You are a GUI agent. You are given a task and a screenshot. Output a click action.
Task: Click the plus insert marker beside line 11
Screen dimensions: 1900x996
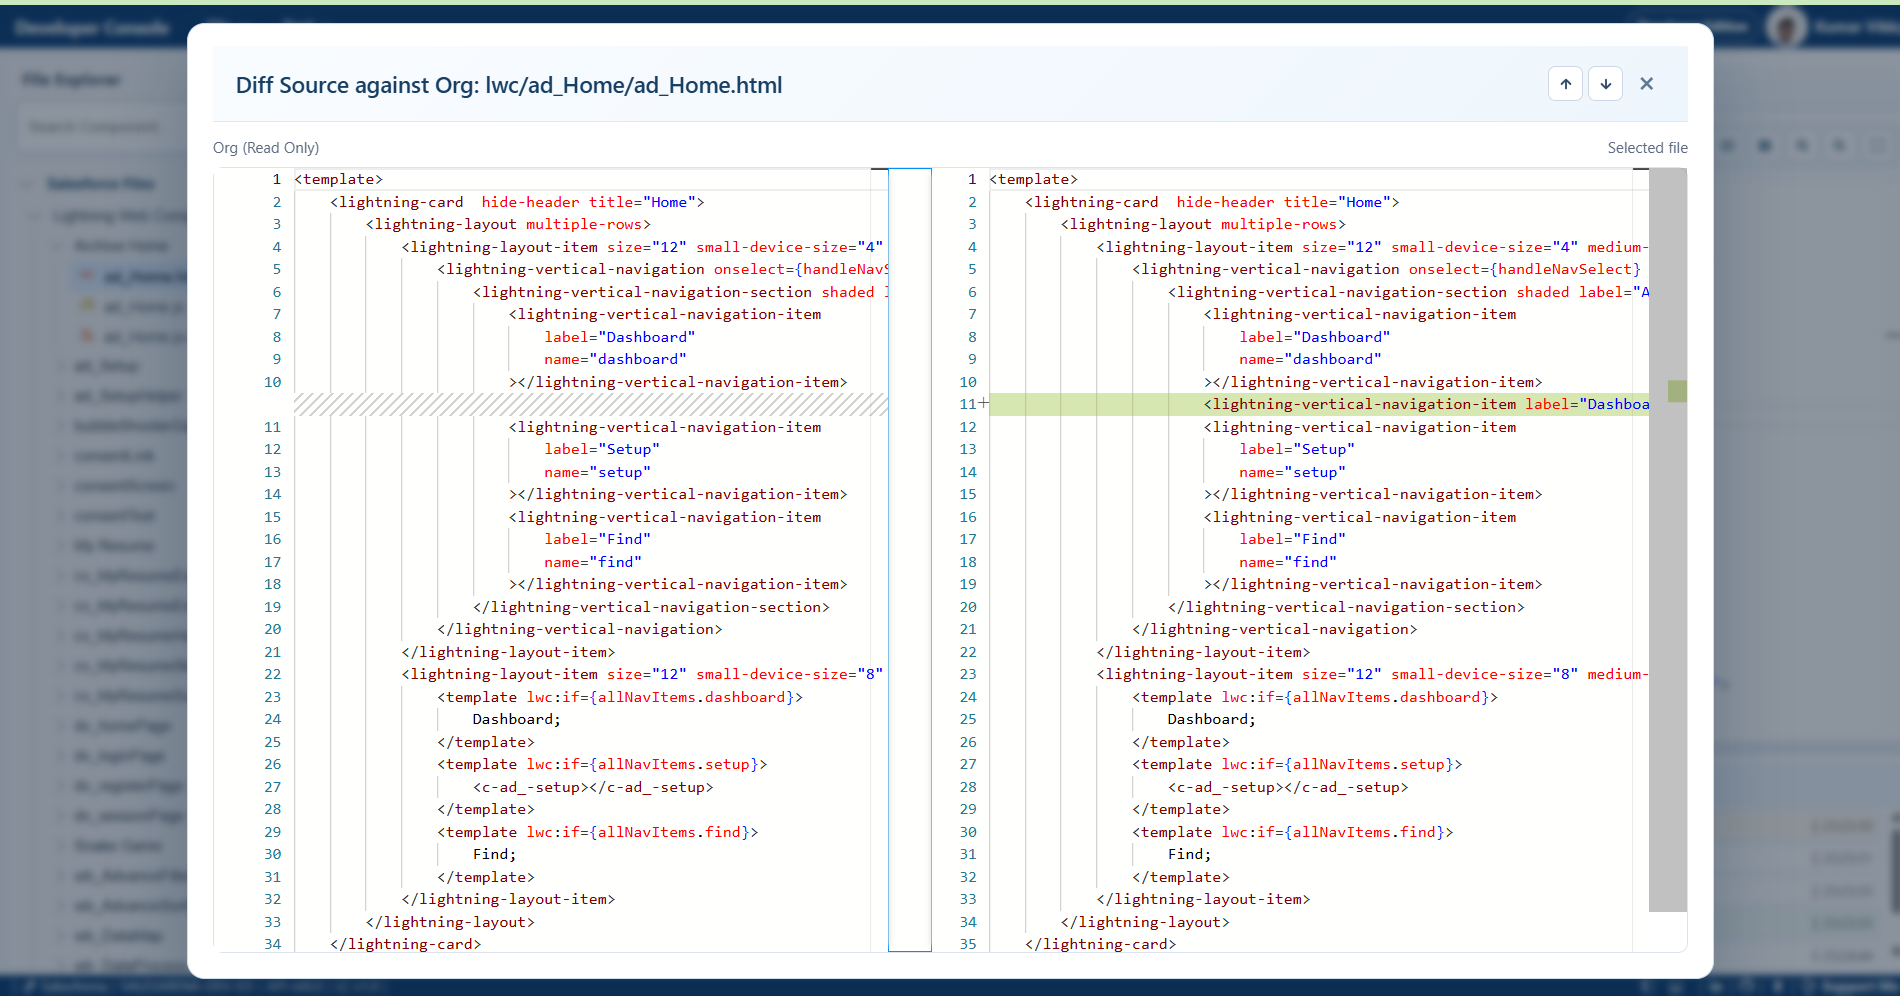[x=984, y=404]
